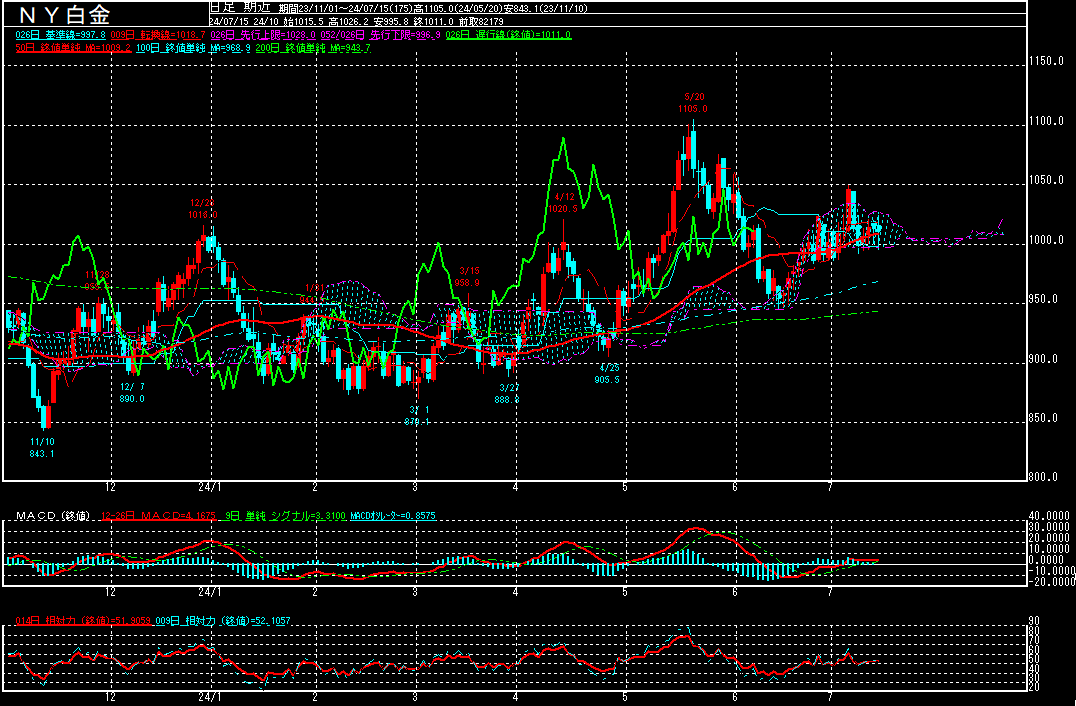Click the 12 month label under main chart
The width and height of the screenshot is (1076, 706).
(x=110, y=487)
